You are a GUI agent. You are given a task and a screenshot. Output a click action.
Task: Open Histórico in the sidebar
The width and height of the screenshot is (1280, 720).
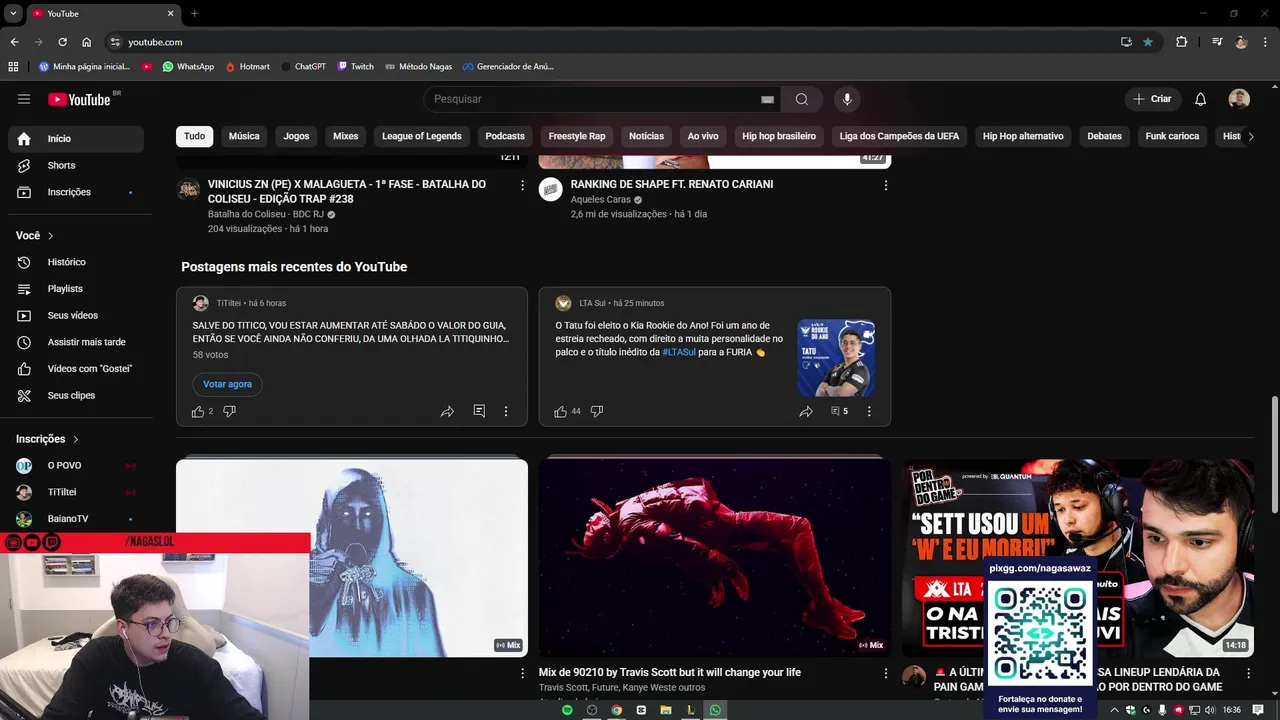click(76, 262)
